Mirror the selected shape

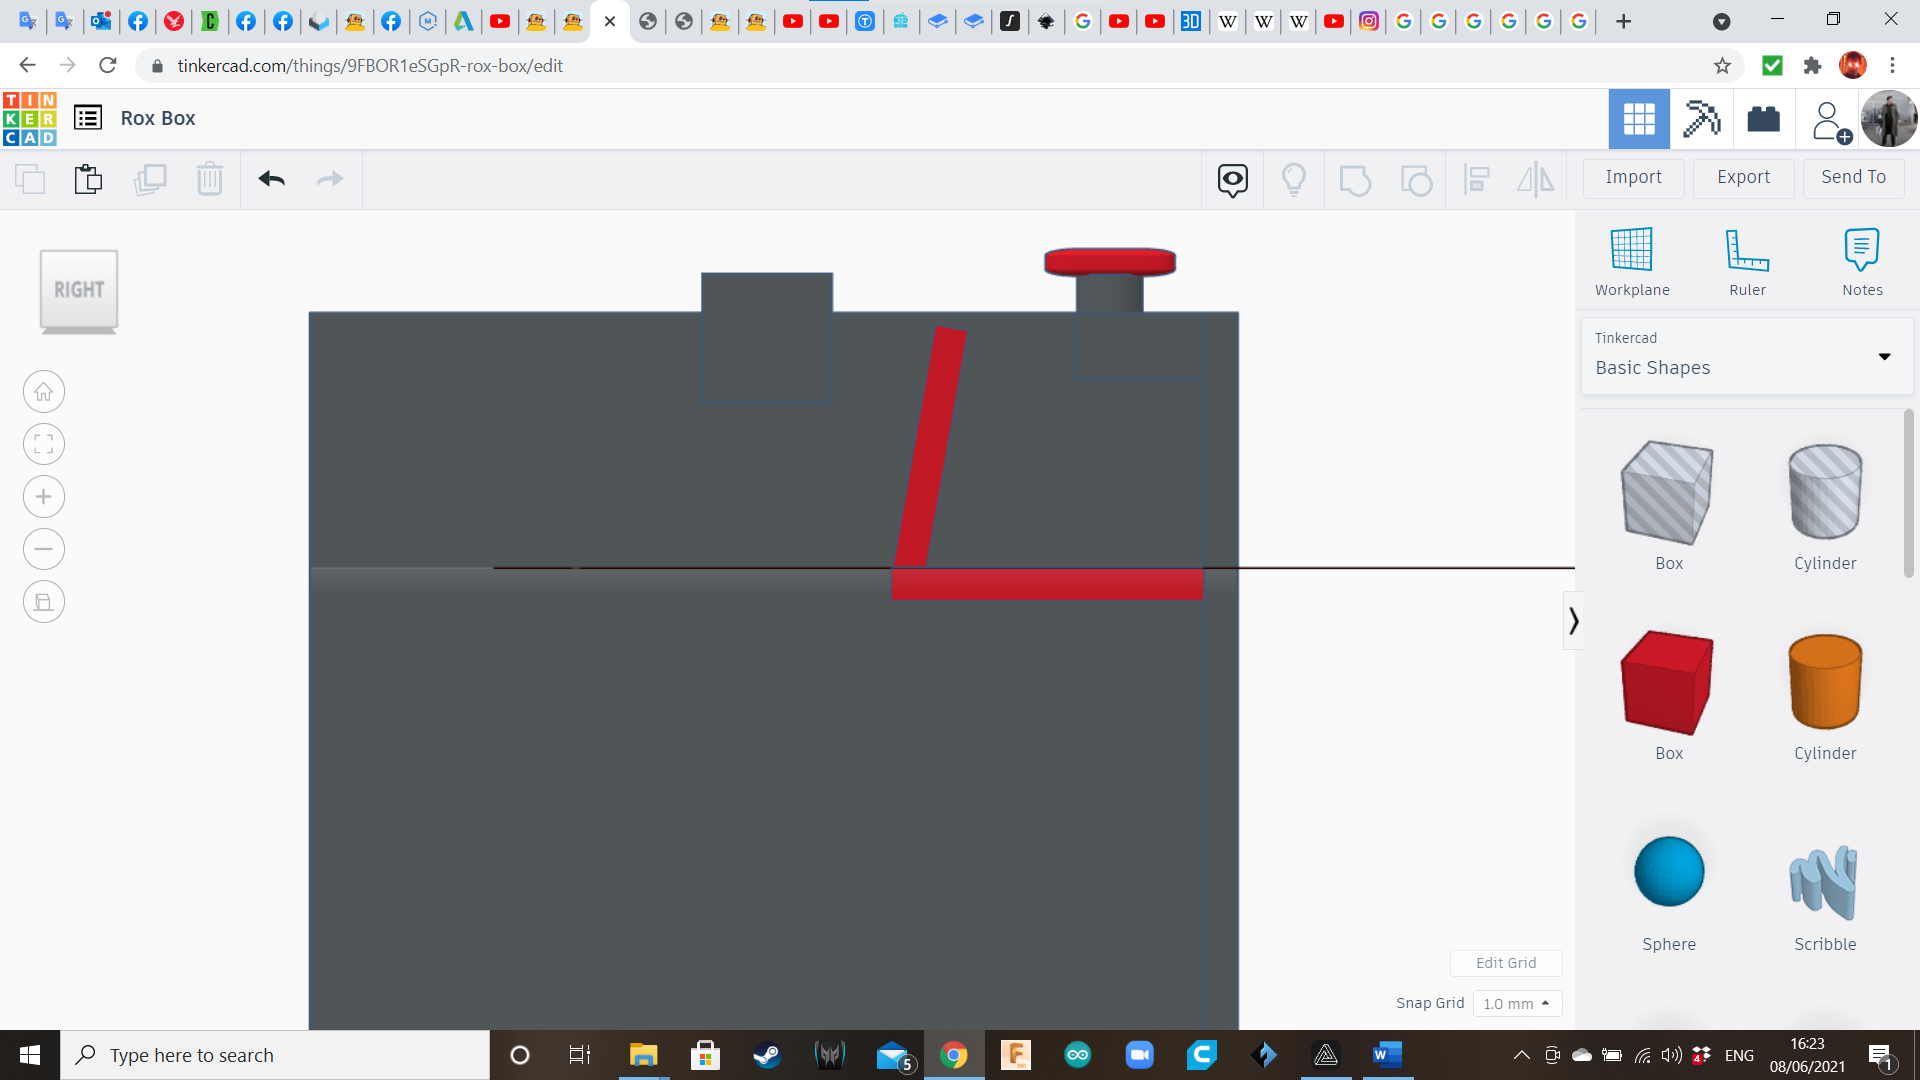pyautogui.click(x=1536, y=179)
